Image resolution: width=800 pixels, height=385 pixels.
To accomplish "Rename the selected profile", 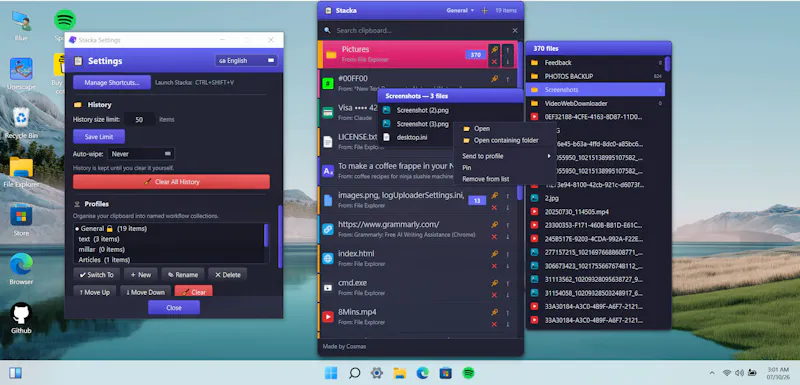I will (x=183, y=275).
